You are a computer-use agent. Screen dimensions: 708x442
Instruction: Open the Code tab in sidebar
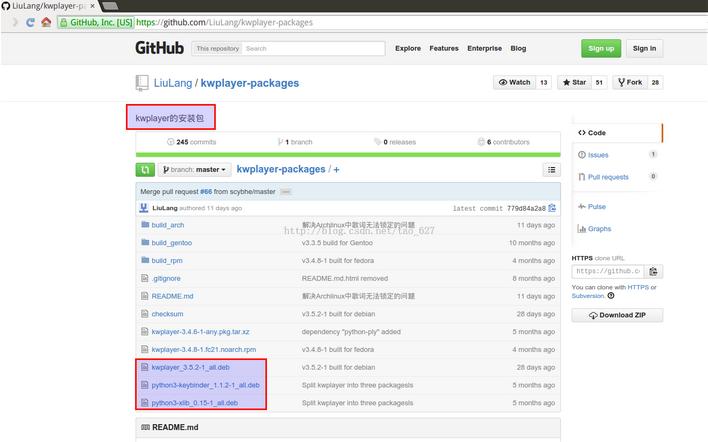617,133
